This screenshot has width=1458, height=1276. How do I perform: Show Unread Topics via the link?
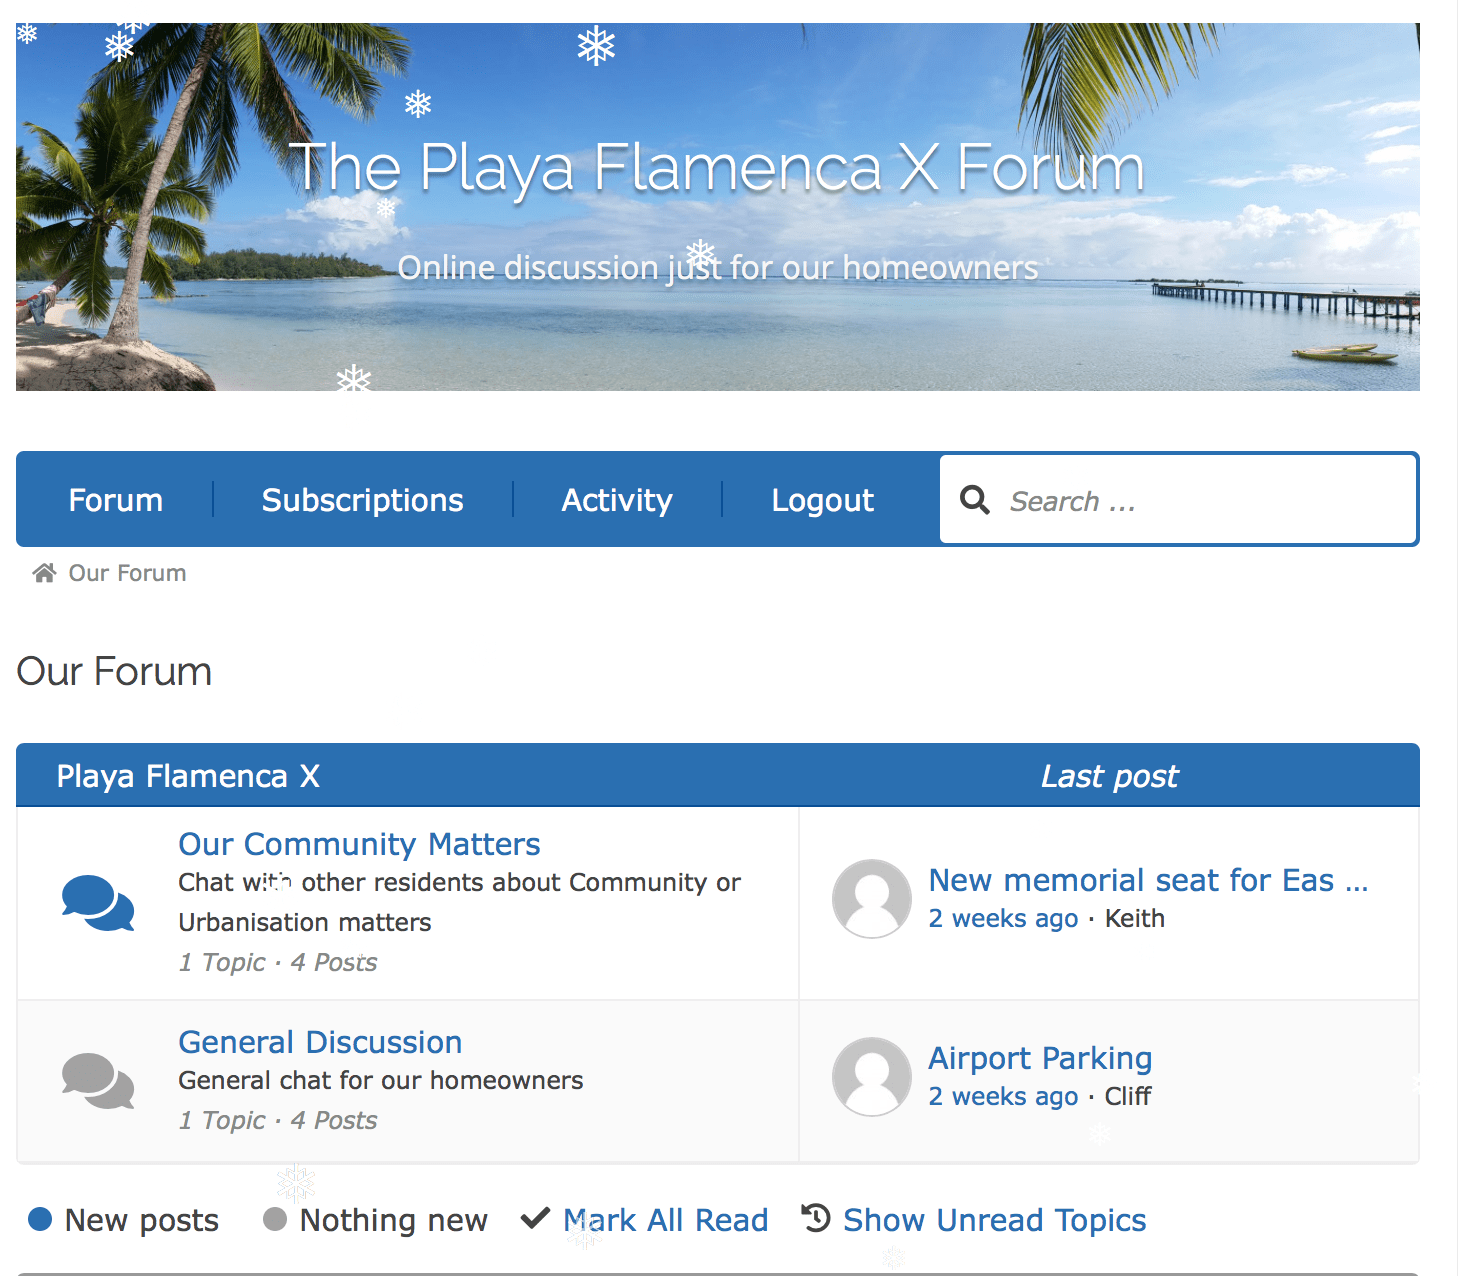(x=994, y=1220)
